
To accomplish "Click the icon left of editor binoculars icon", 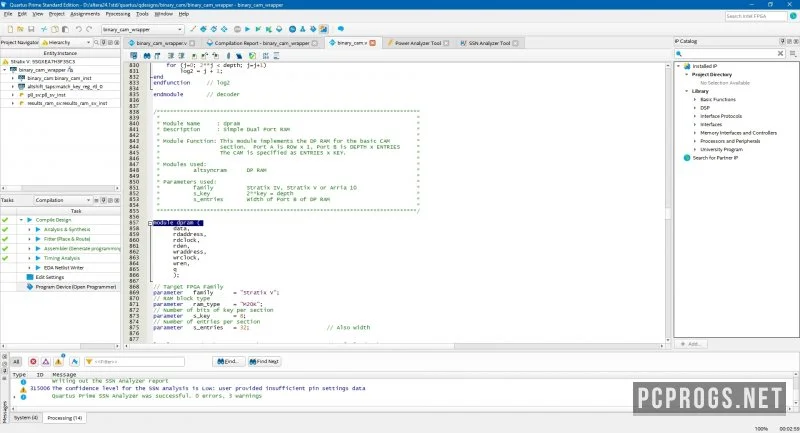I will coord(134,56).
